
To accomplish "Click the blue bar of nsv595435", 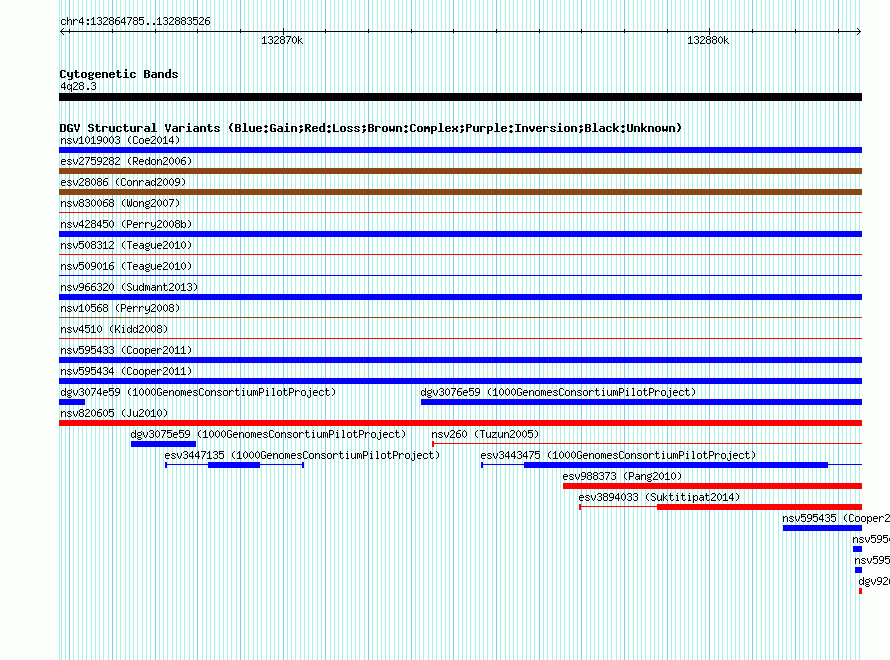I will click(x=822, y=528).
